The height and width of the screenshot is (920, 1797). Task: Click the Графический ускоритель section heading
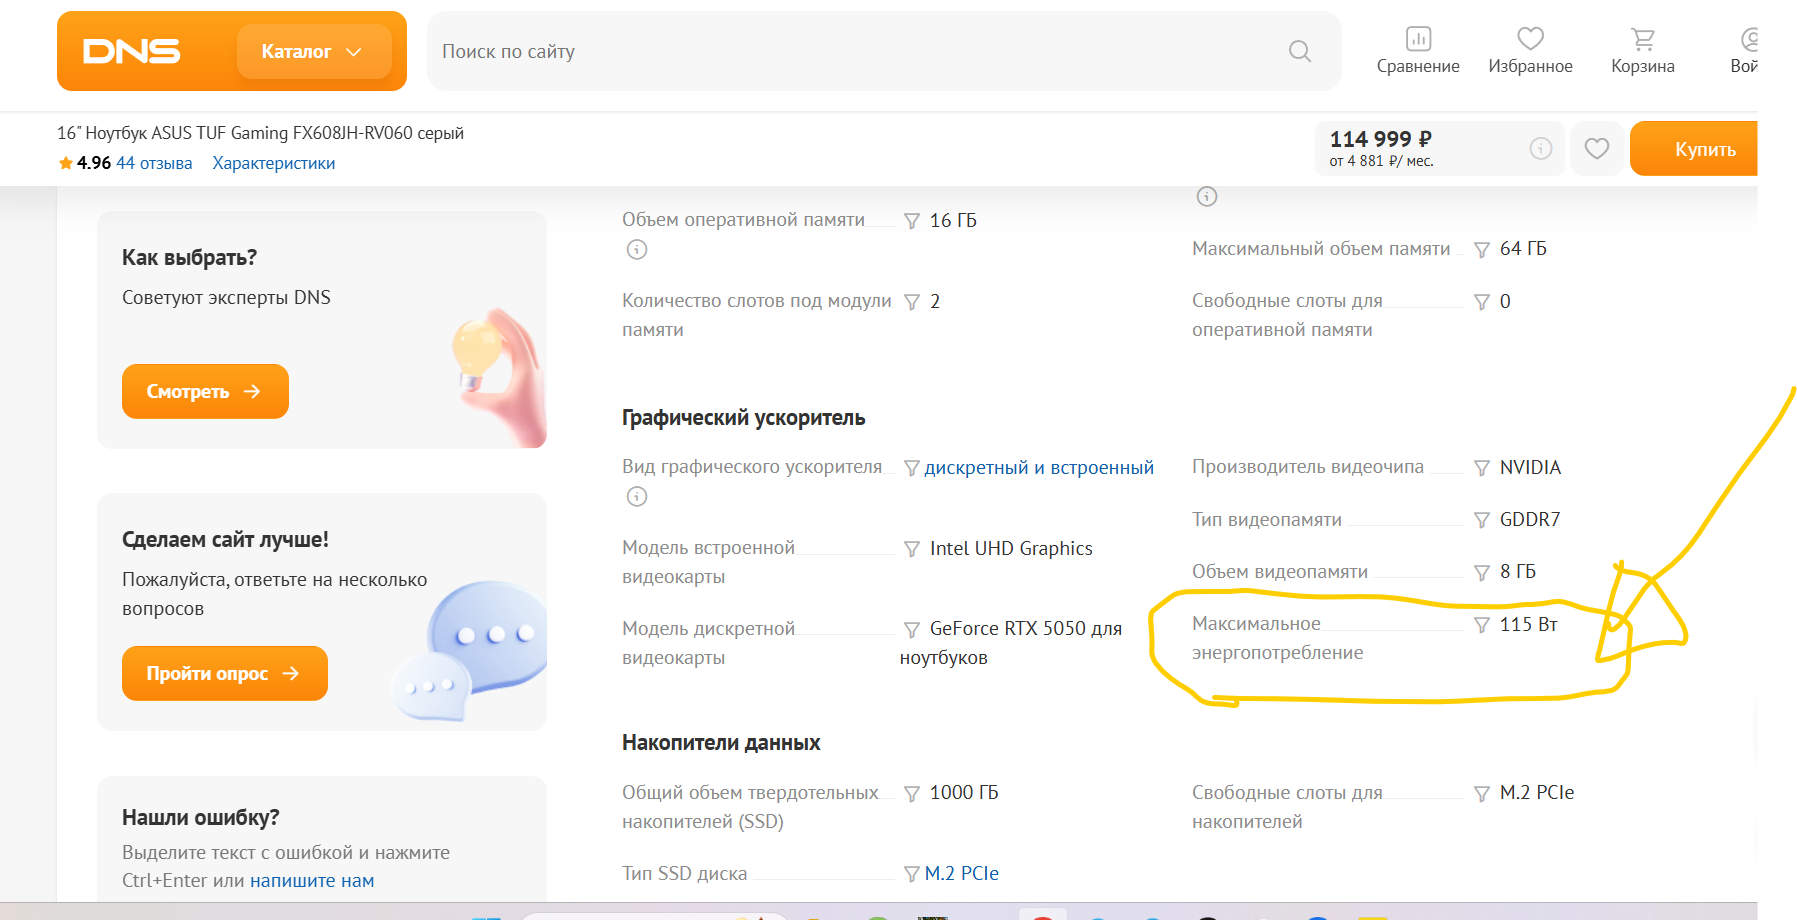[744, 418]
